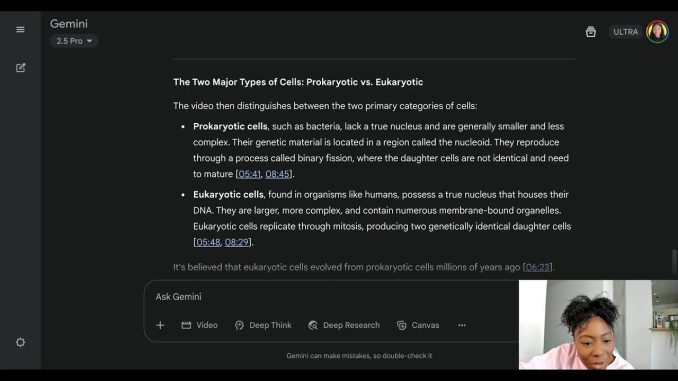
Task: Click the heading about Prokaryotic vs. Eukaryotic
Action: 298,82
